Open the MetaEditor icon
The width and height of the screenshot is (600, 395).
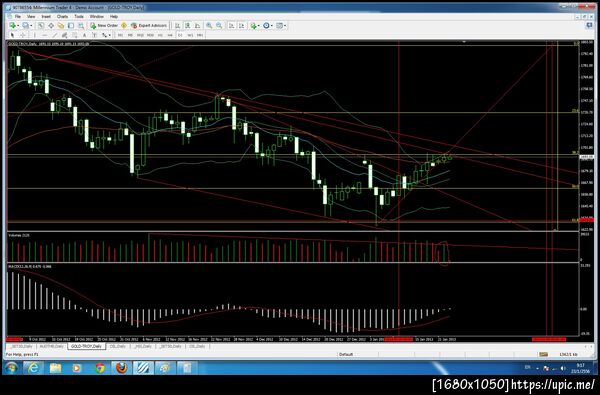pyautogui.click(x=124, y=26)
